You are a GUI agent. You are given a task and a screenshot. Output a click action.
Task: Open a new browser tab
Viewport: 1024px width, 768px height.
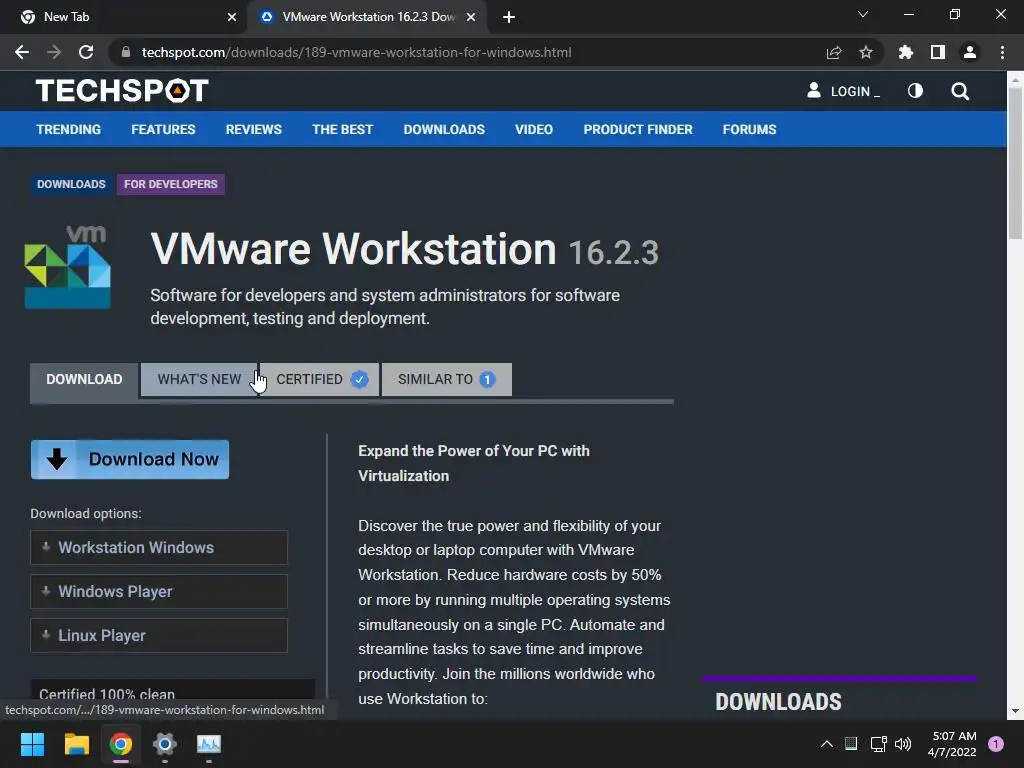point(509,17)
